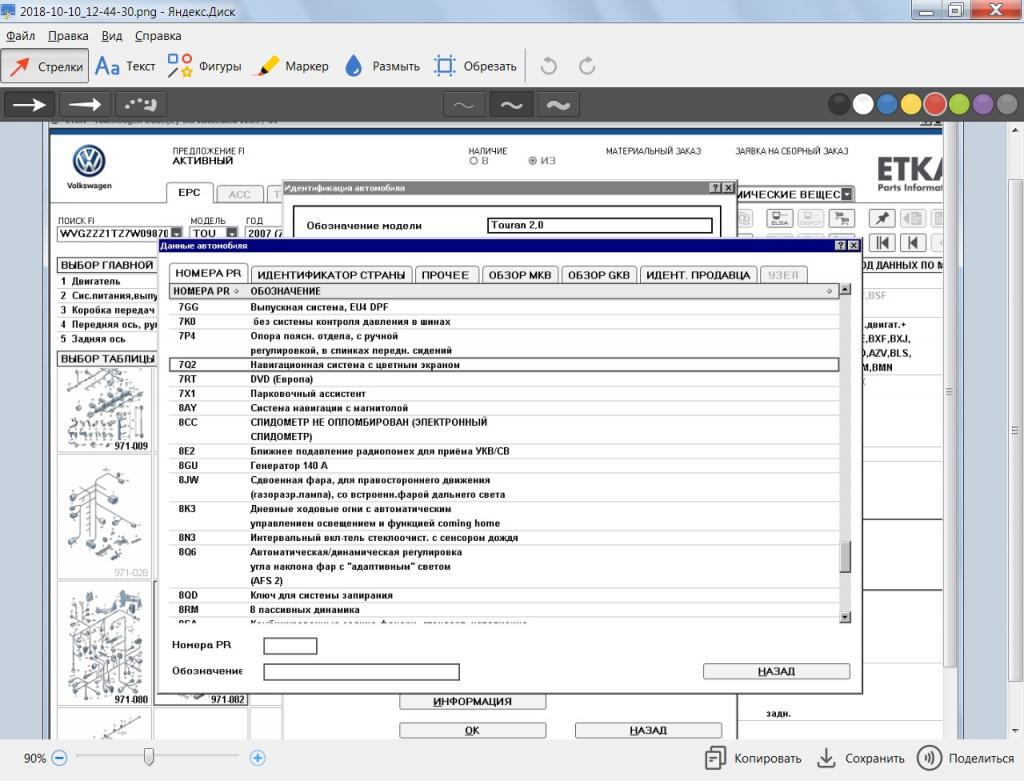This screenshot has width=1024, height=781.
Task: Click the zoom slider handle
Action: (149, 757)
